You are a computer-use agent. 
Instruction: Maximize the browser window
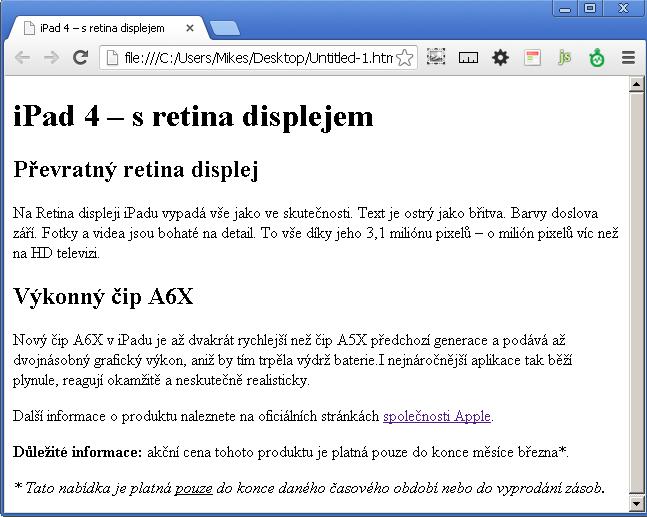(x=590, y=8)
